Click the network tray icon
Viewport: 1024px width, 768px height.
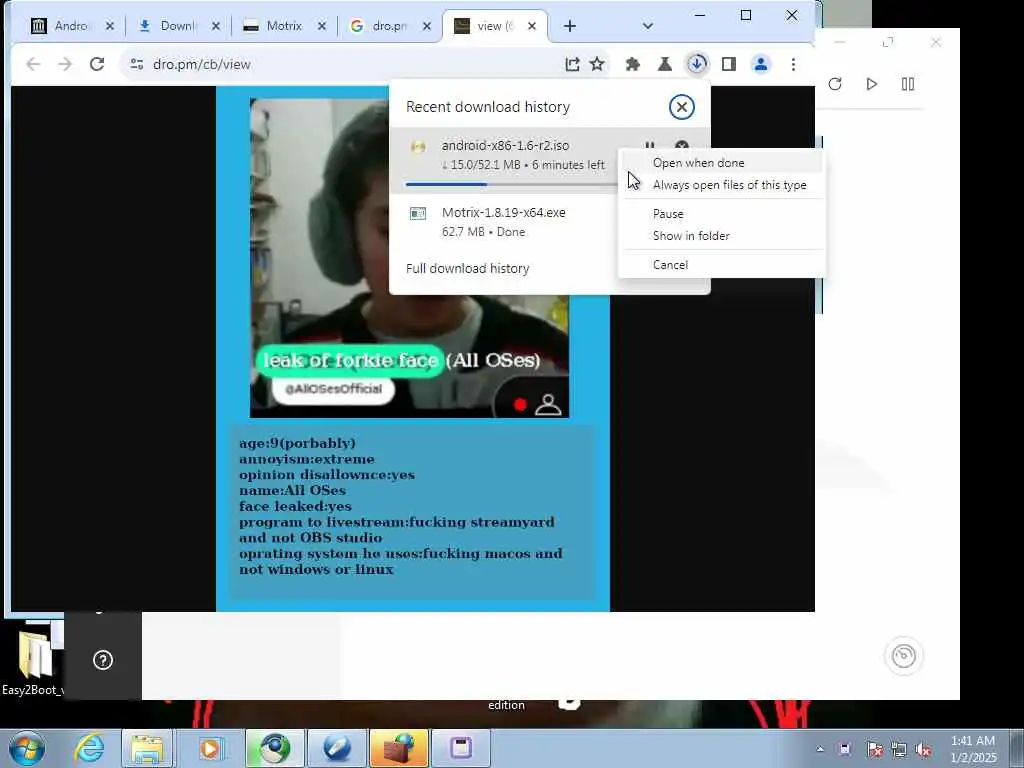pos(899,749)
